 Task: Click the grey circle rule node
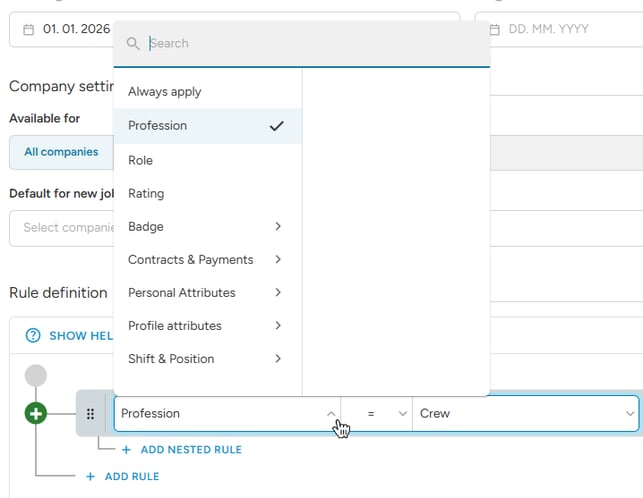[36, 376]
